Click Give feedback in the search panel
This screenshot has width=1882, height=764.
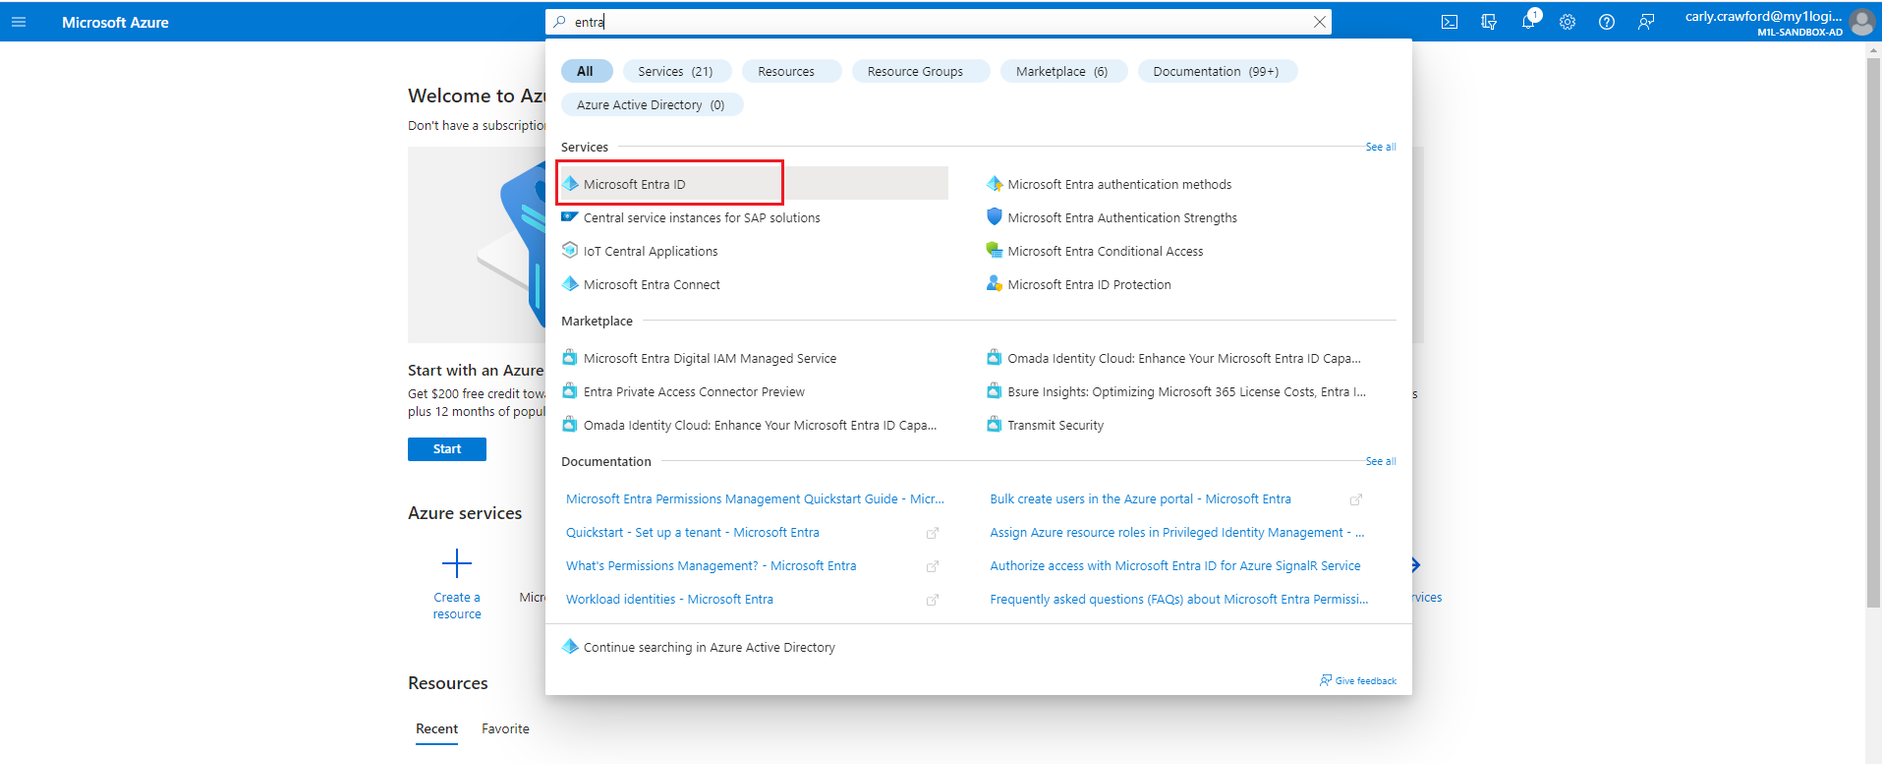[1358, 680]
